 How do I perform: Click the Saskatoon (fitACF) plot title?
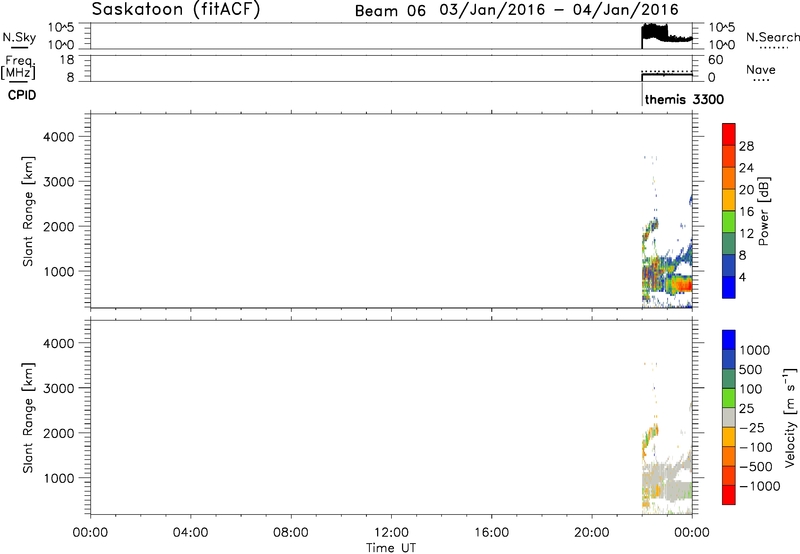[176, 9]
